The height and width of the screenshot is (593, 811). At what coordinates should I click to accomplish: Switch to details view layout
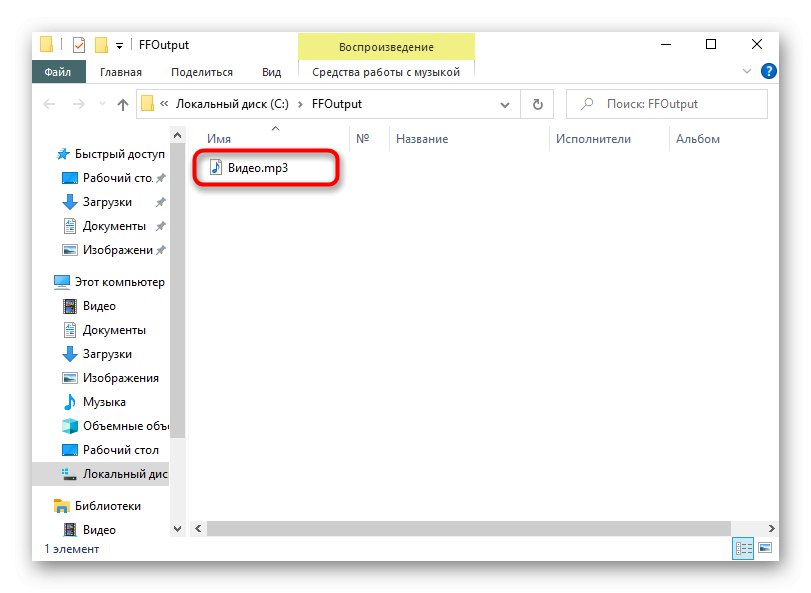point(743,548)
